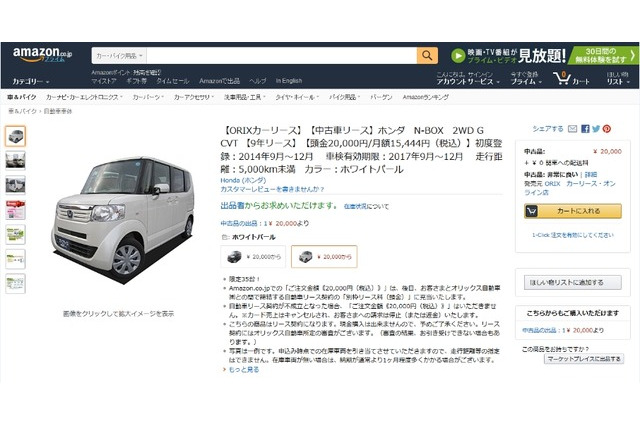This screenshot has height=426, width=640.
Task: Click the product title starting 【ORIXカーリース】
Action: (361, 150)
